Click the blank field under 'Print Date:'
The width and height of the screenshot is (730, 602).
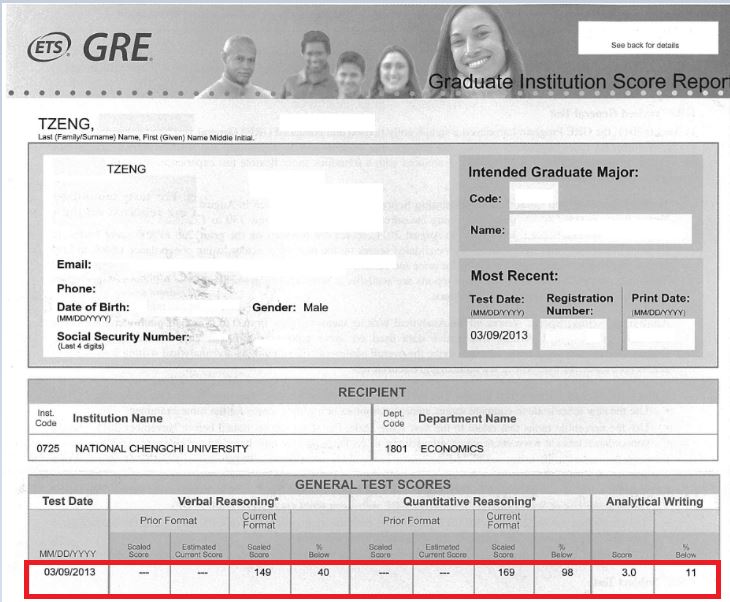661,334
